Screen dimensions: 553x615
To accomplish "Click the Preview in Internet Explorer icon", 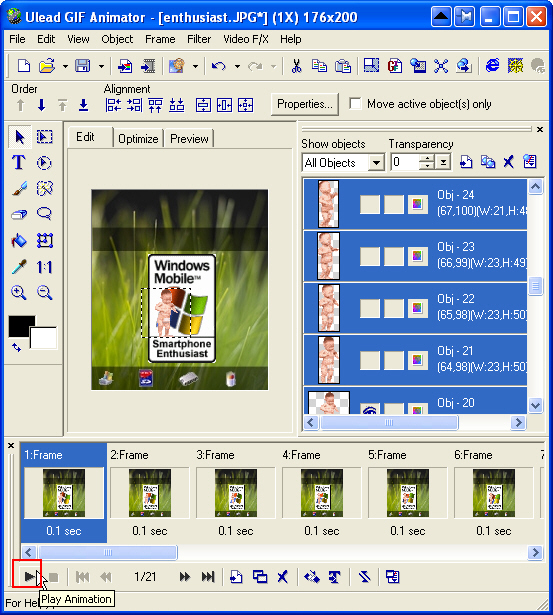I will click(493, 66).
